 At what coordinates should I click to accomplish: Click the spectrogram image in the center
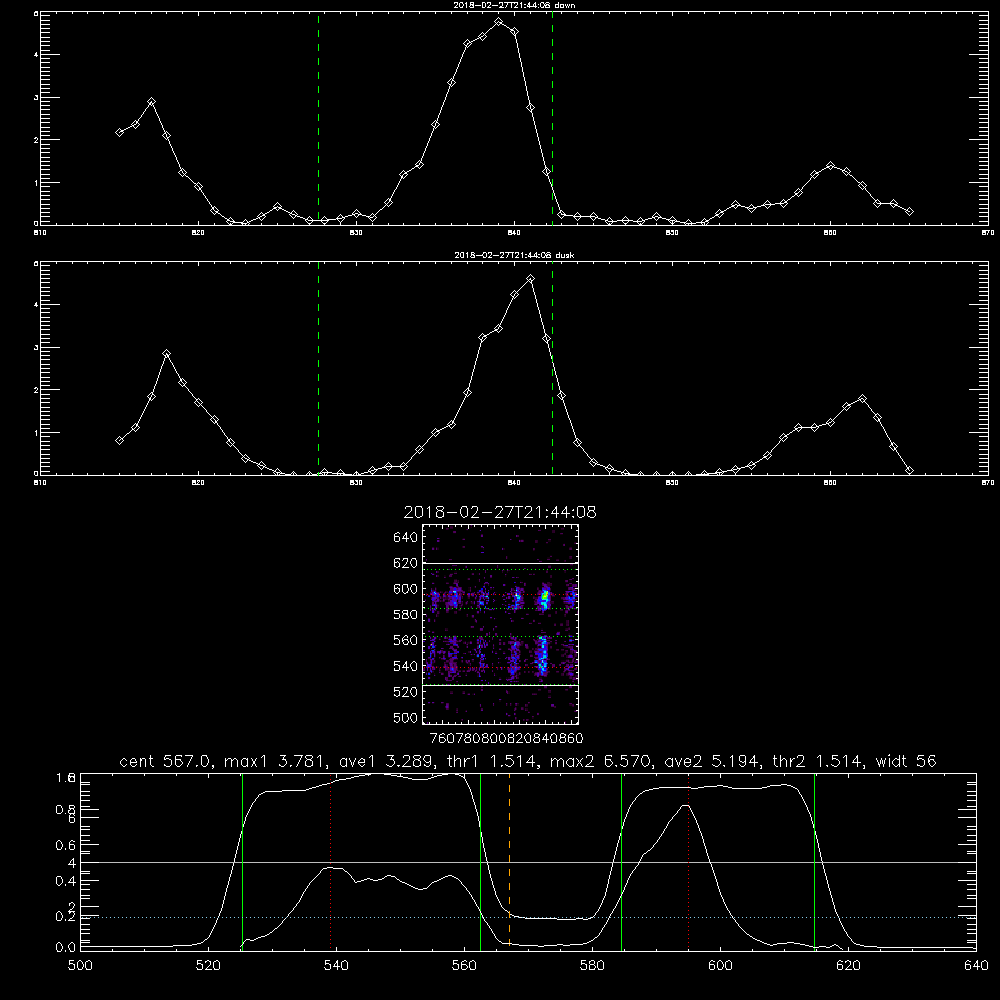point(501,624)
